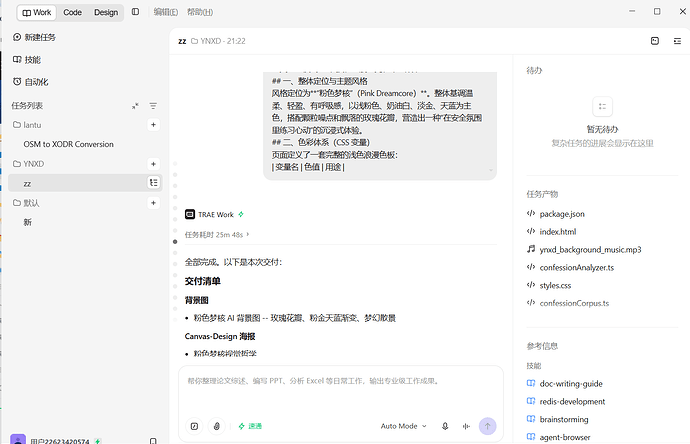Toggle the right details panel icon
Image resolution: width=690 pixels, height=444 pixels.
[677, 41]
